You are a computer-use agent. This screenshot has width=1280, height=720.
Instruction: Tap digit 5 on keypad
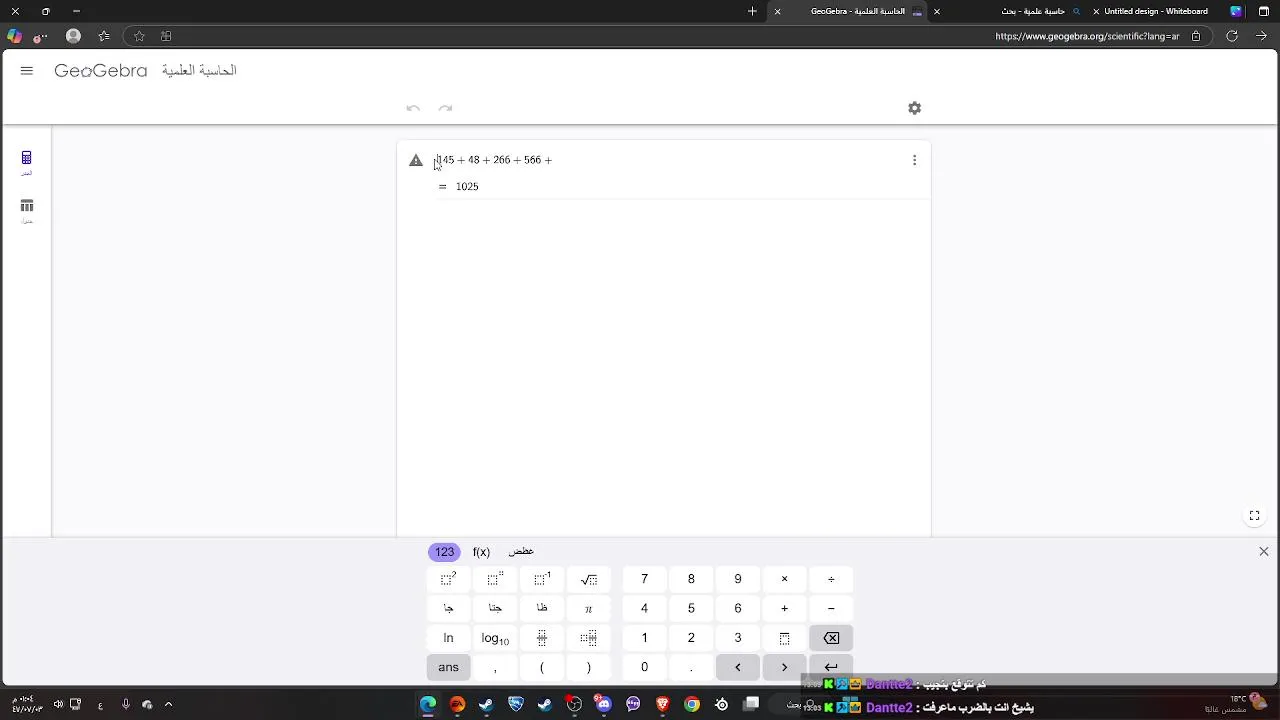click(691, 608)
